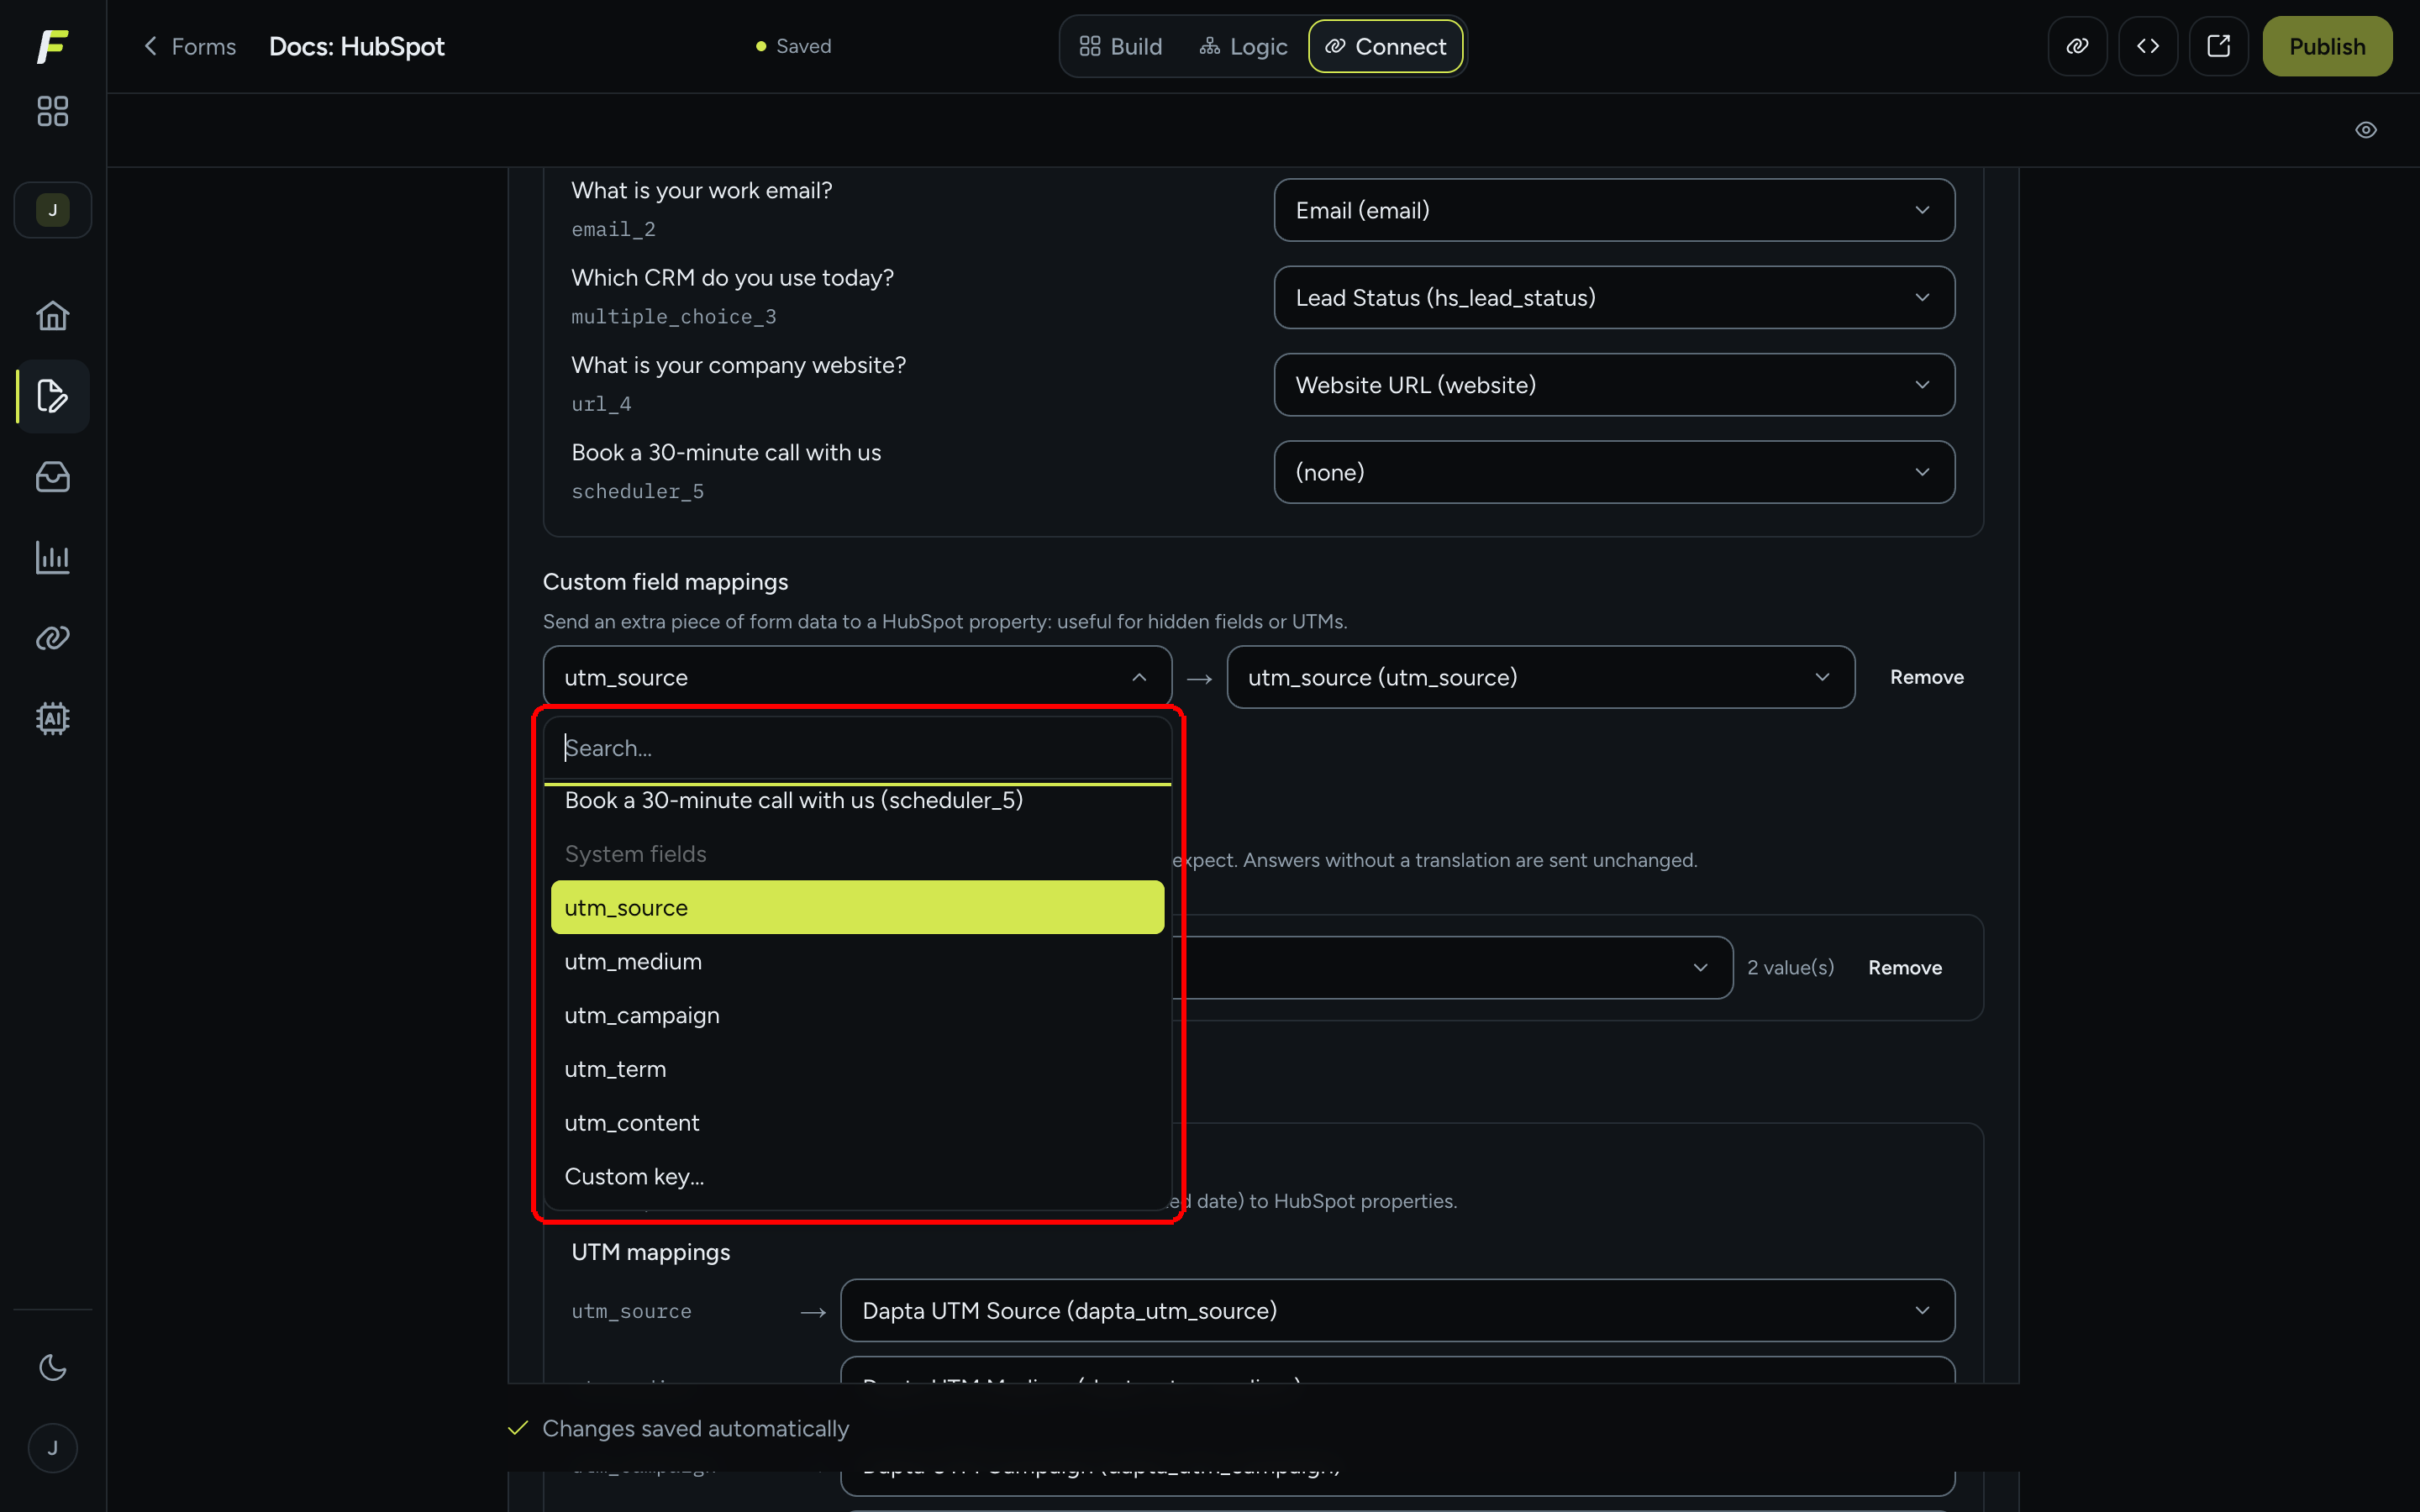The height and width of the screenshot is (1512, 2420).
Task: Open embed code icon in header
Action: [2148, 46]
